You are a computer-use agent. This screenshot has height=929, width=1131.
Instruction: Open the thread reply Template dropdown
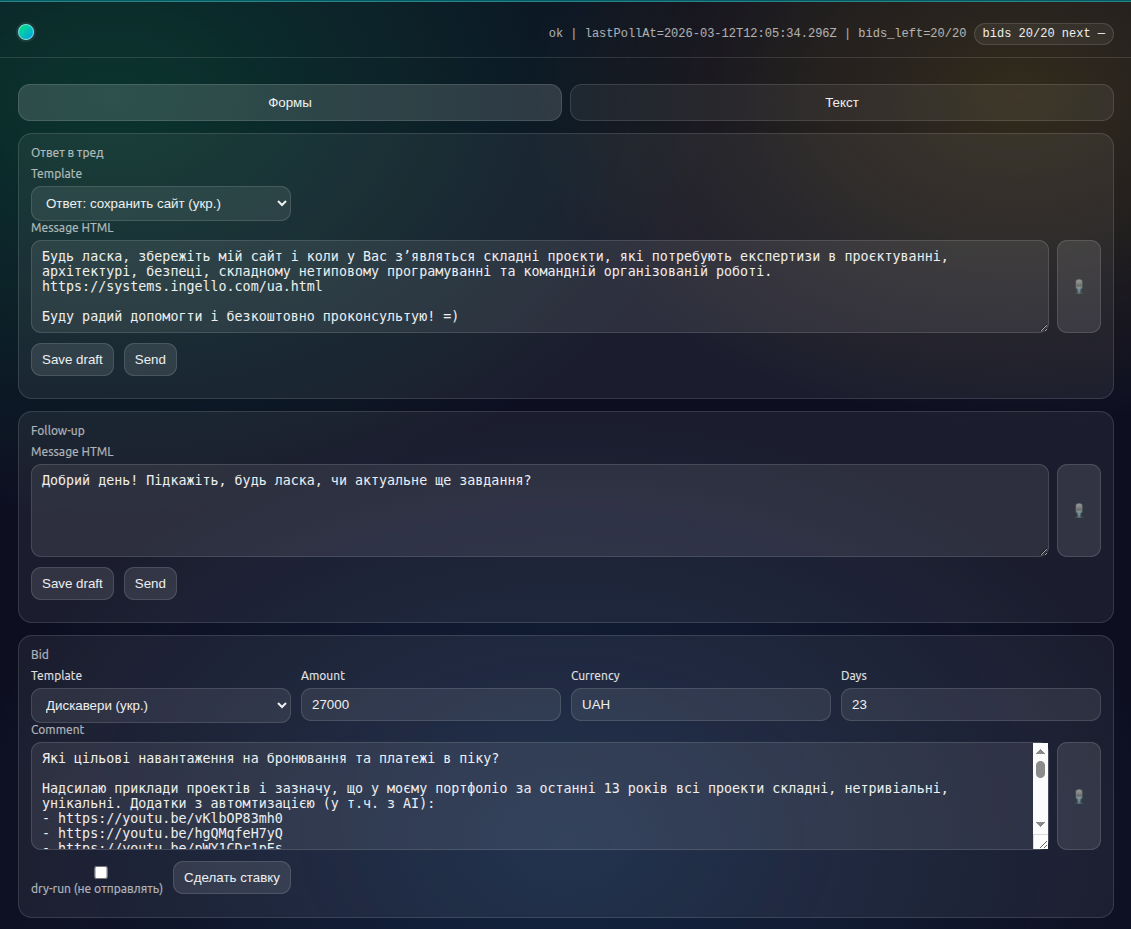pyautogui.click(x=161, y=204)
